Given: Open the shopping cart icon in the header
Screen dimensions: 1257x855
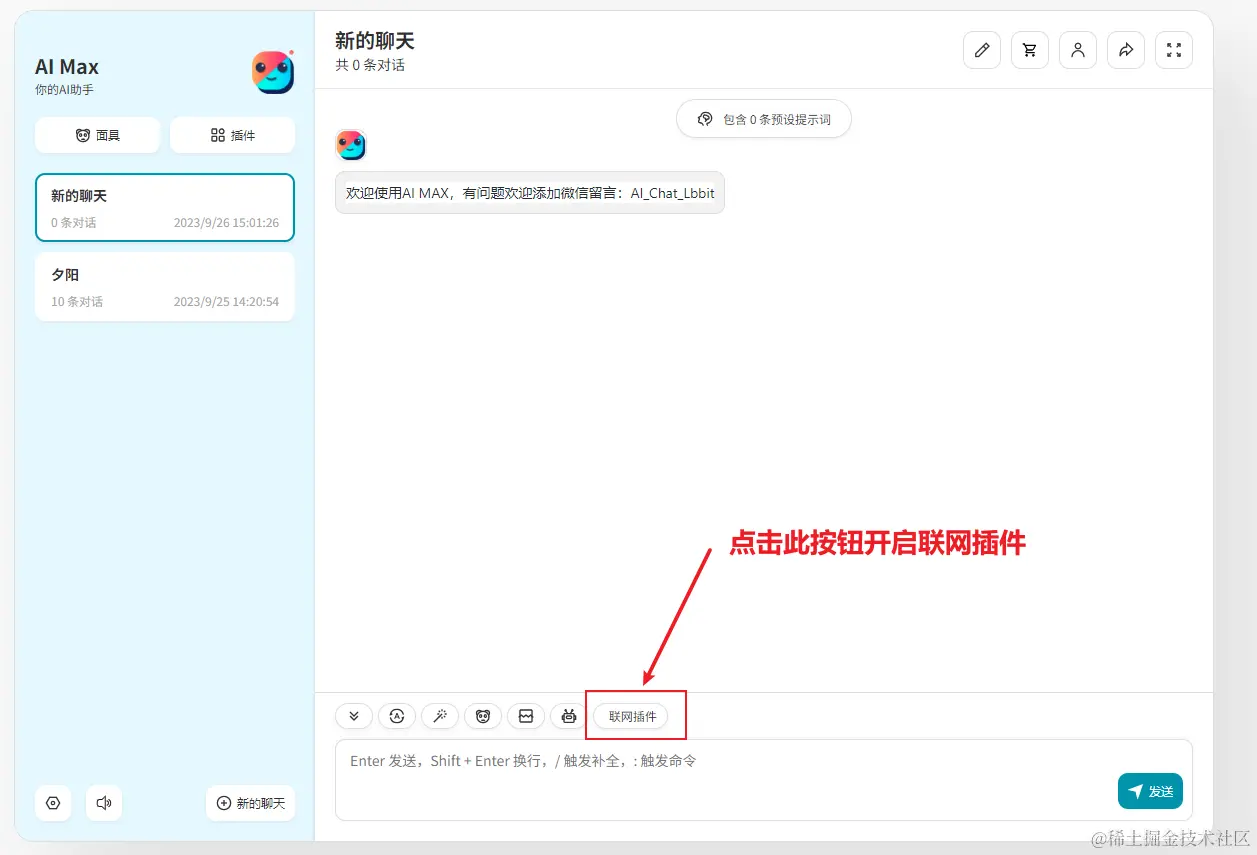Looking at the screenshot, I should tap(1029, 50).
